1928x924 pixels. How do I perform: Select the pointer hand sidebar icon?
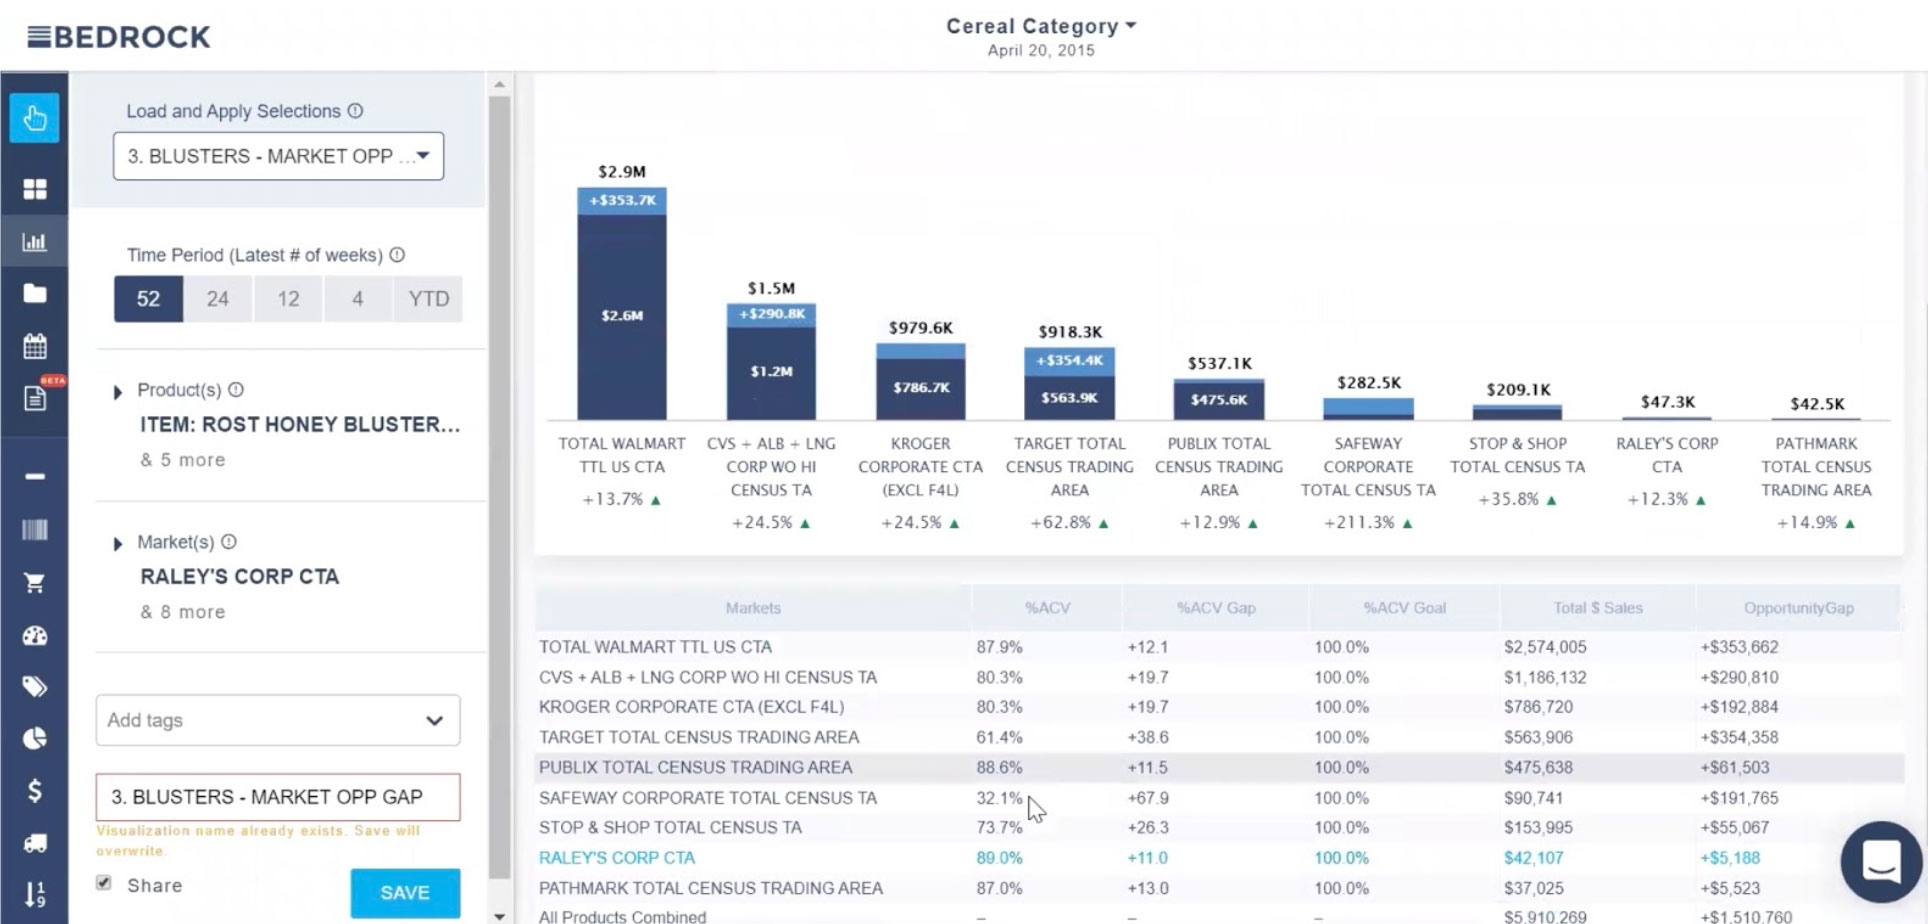[x=34, y=118]
